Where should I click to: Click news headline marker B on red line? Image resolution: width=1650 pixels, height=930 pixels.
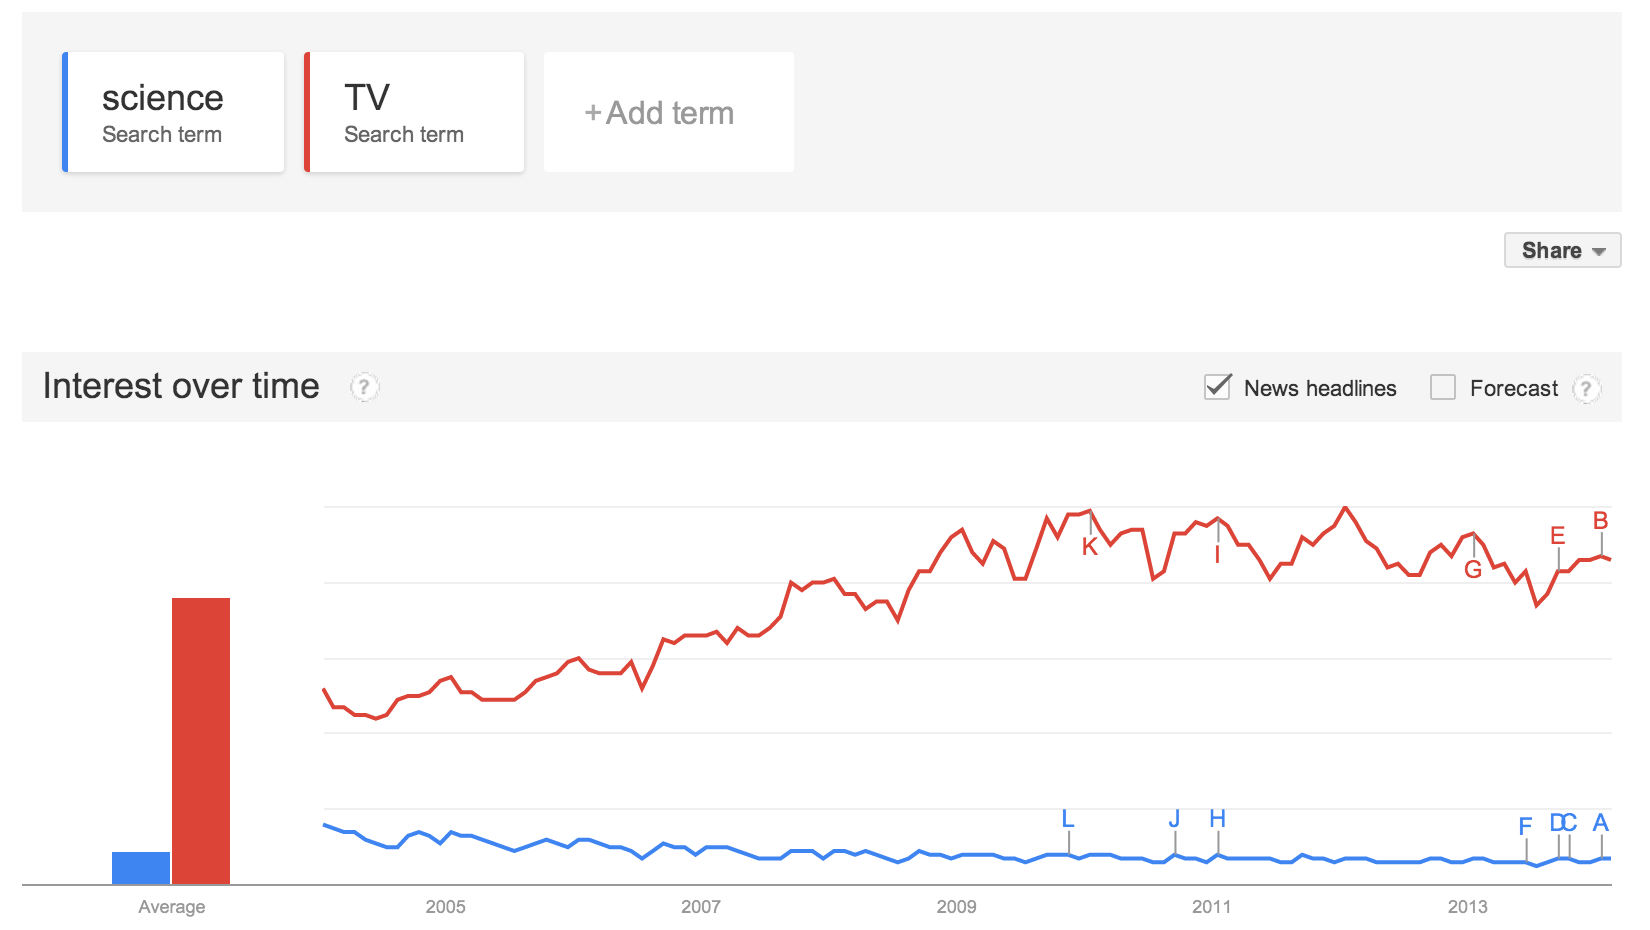coord(1600,521)
